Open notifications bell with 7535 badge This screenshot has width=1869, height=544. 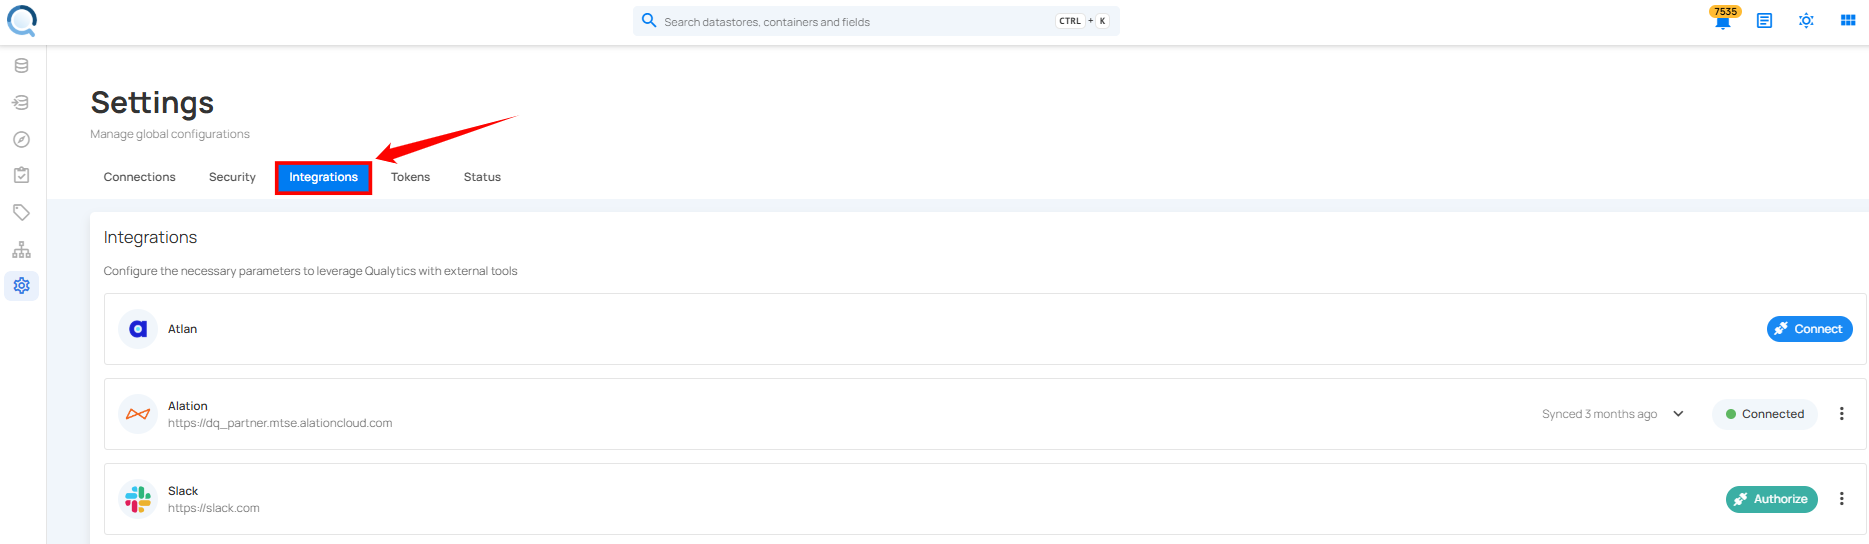[x=1723, y=19]
